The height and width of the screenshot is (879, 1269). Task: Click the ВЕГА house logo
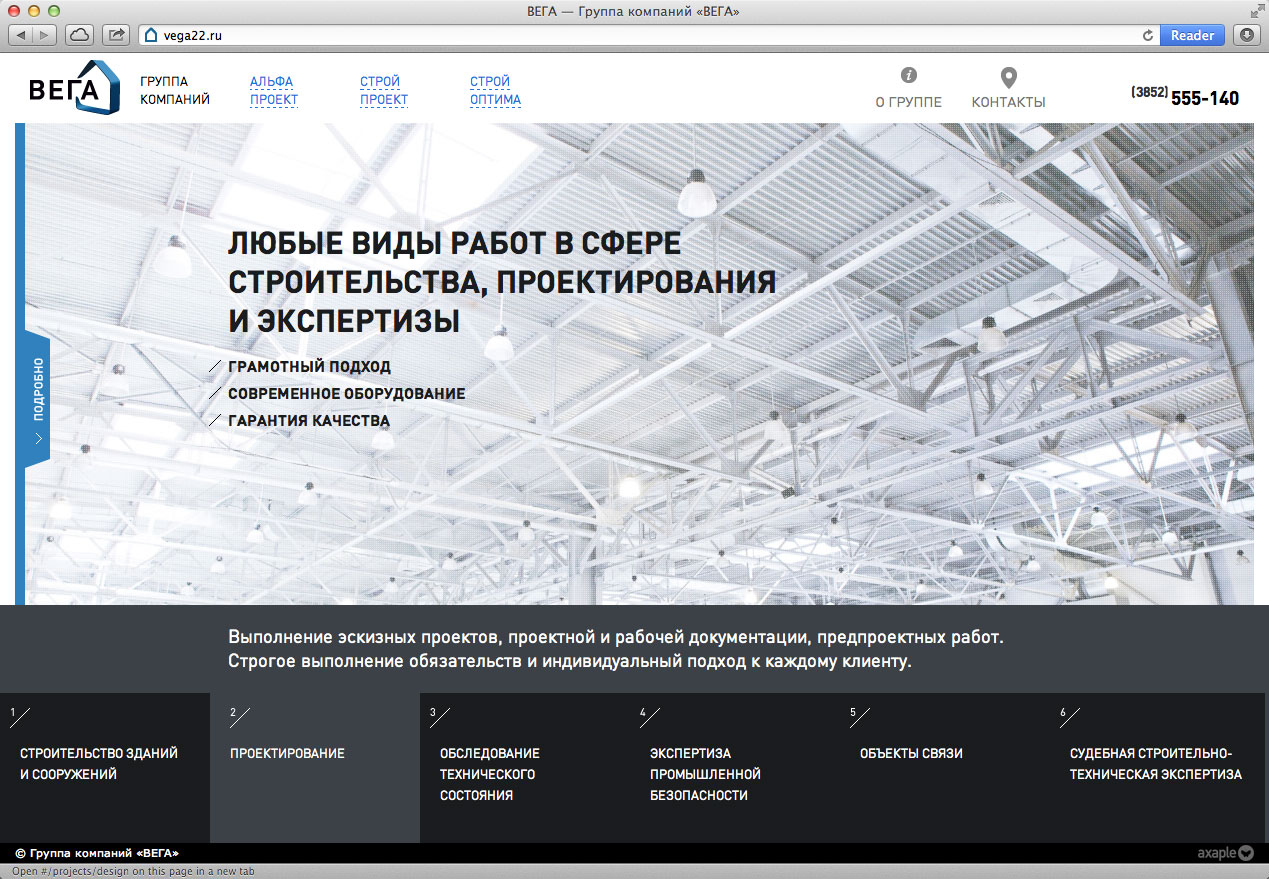coord(74,88)
